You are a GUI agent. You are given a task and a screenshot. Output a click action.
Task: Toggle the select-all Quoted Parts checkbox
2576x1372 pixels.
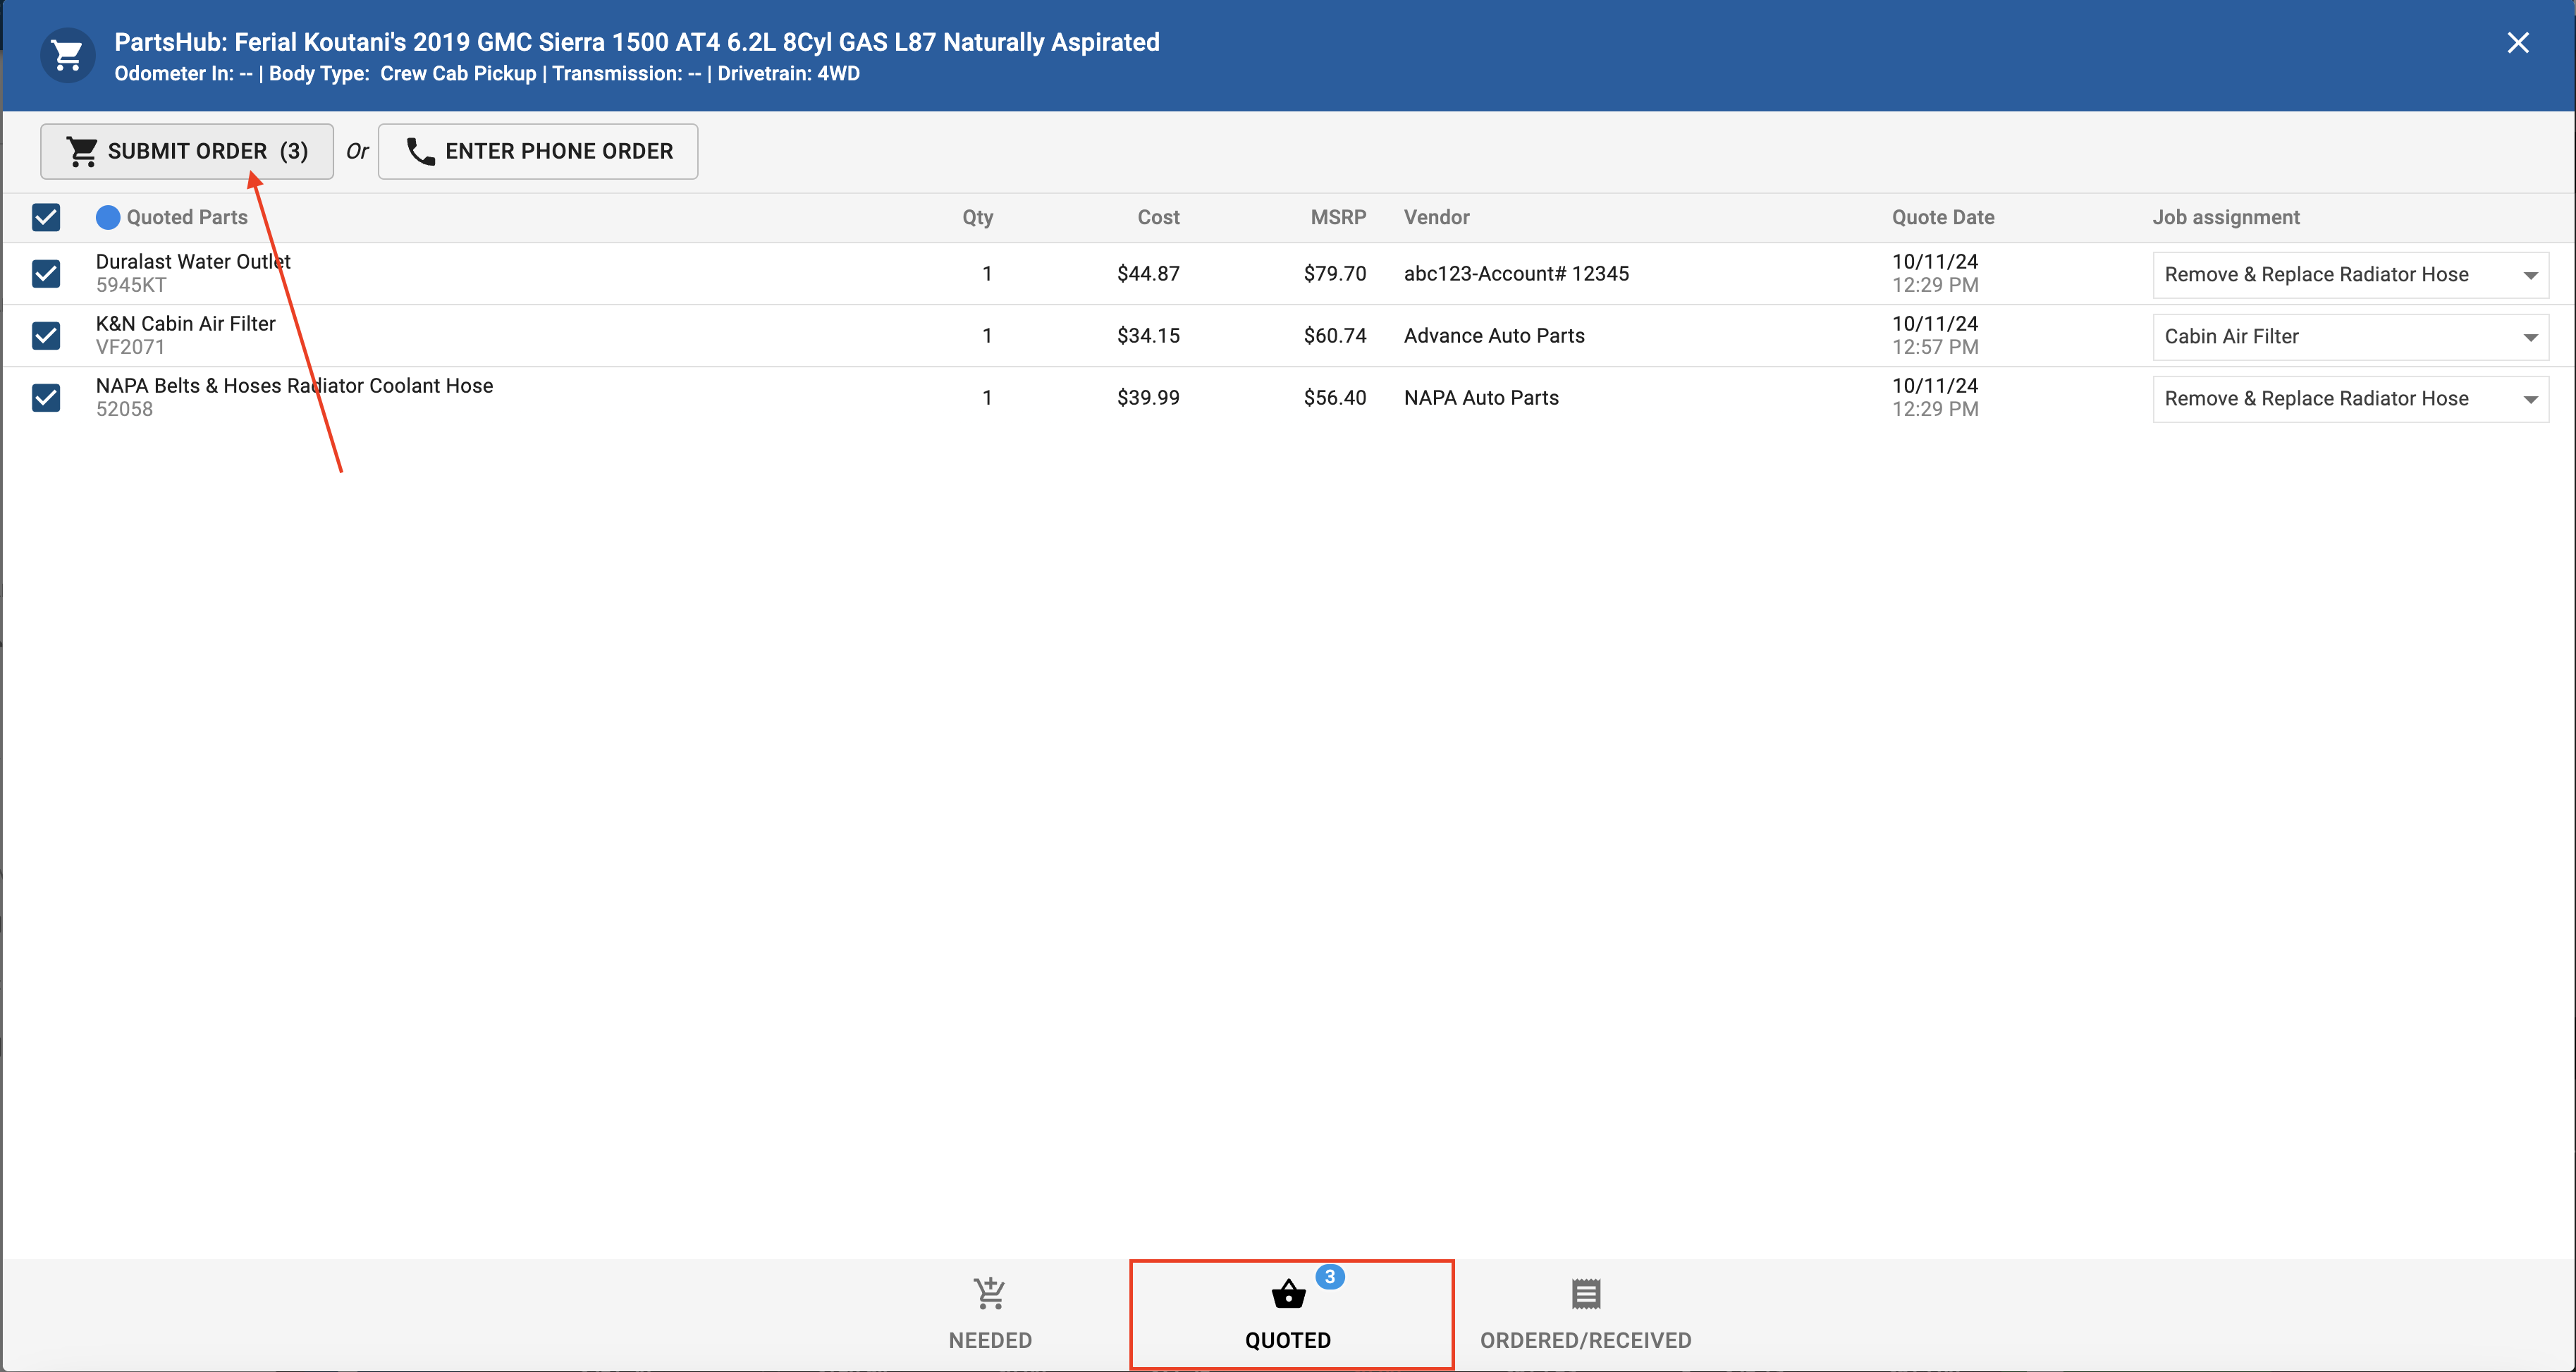[46, 217]
